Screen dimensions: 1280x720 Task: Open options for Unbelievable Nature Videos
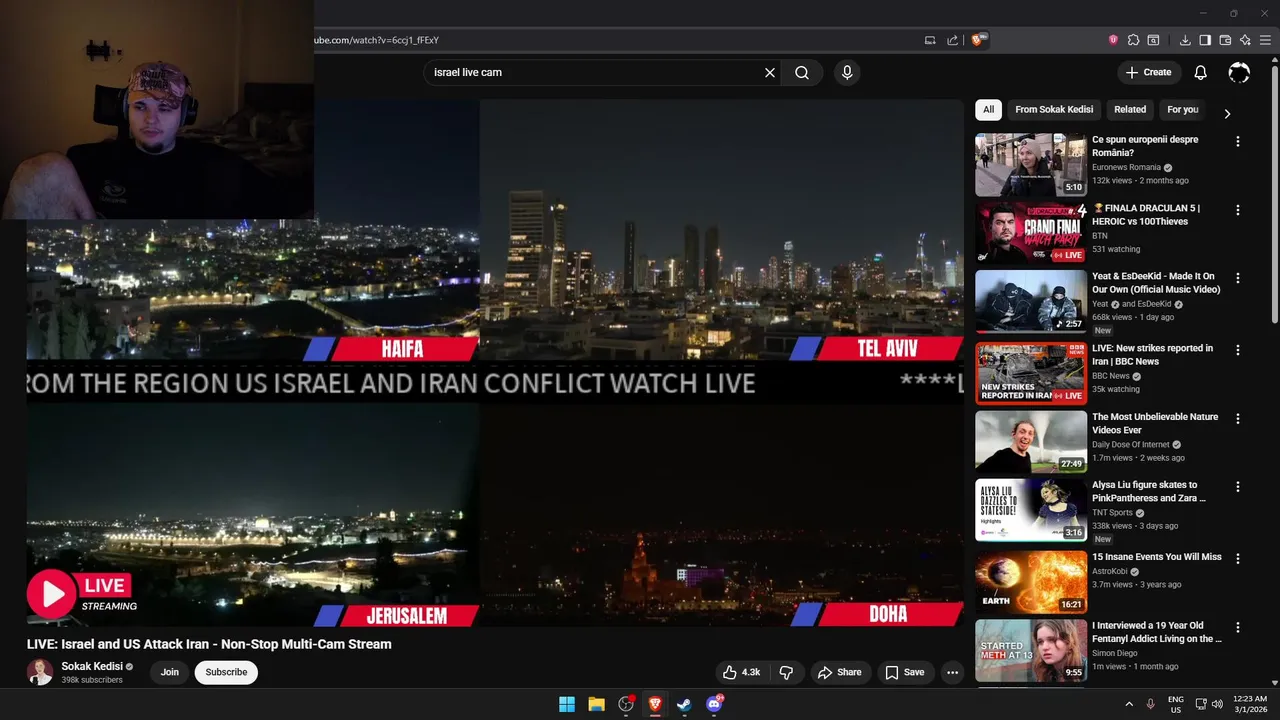coord(1238,419)
